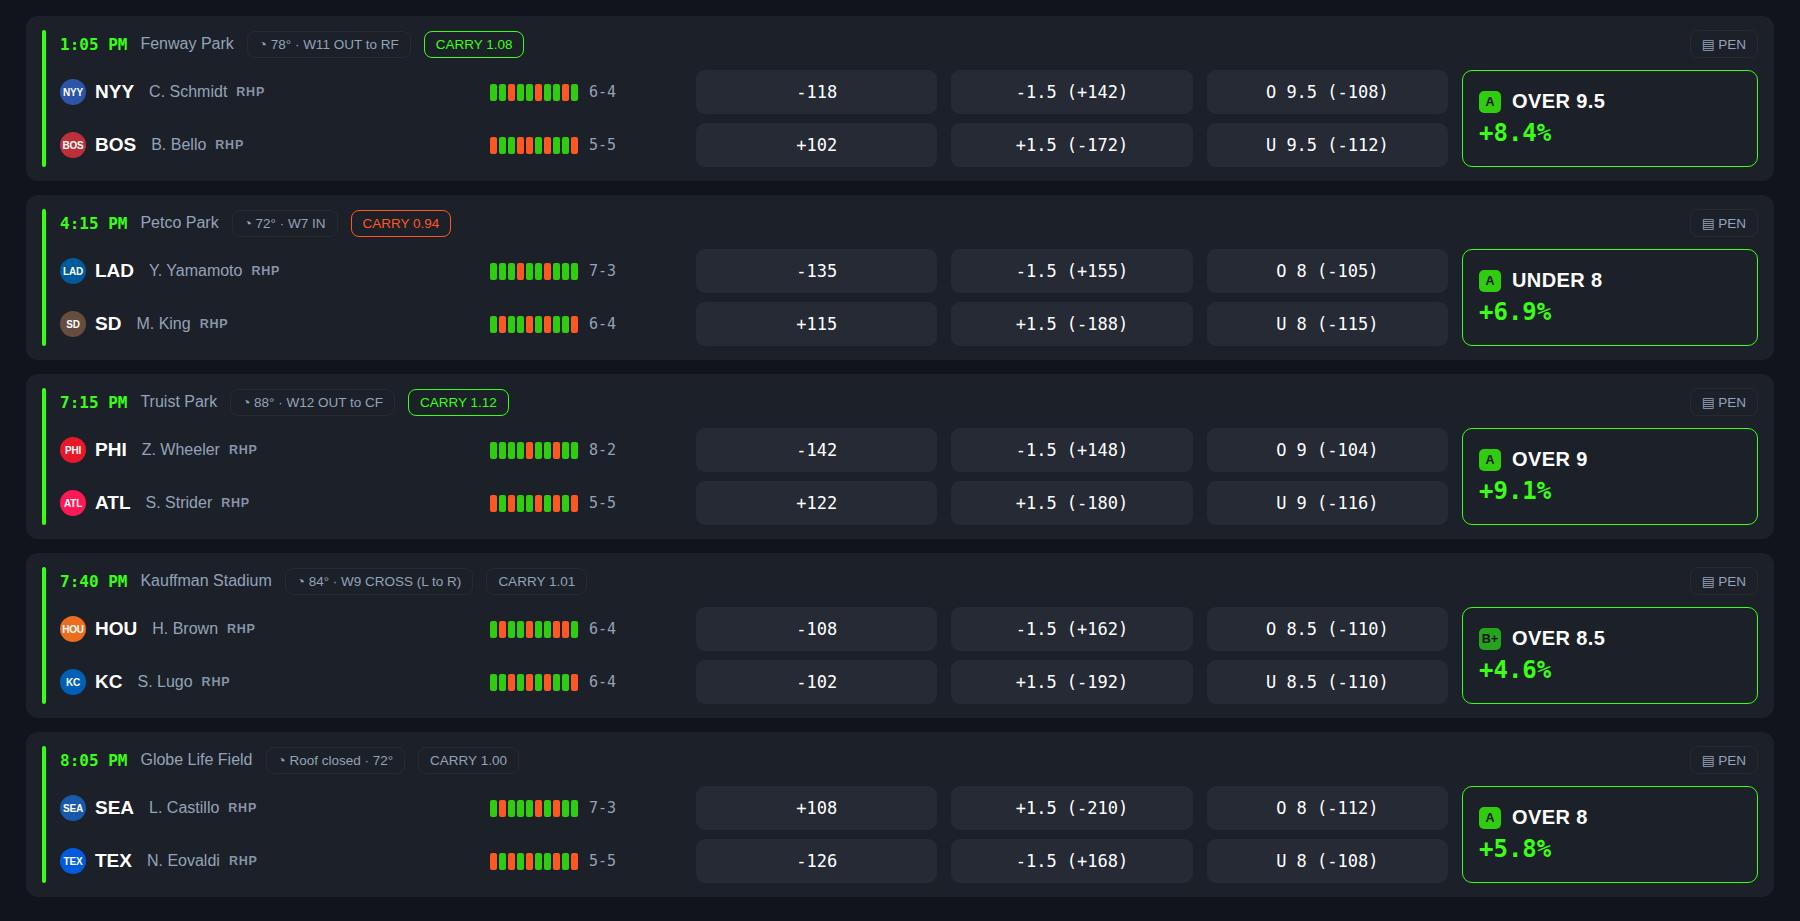Click the A grade badge on OVER 9
The width and height of the screenshot is (1800, 921).
click(1490, 460)
